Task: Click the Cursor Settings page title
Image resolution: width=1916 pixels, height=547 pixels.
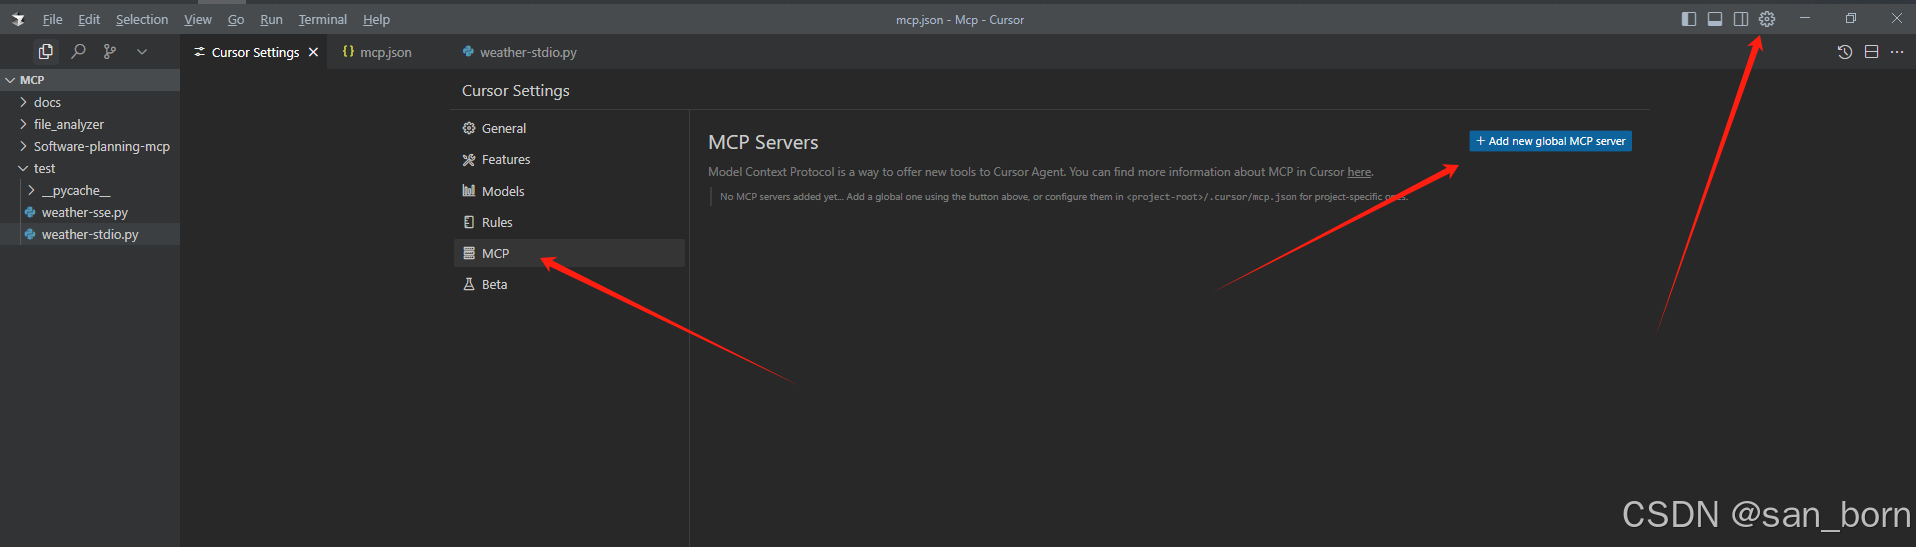Action: click(x=516, y=91)
